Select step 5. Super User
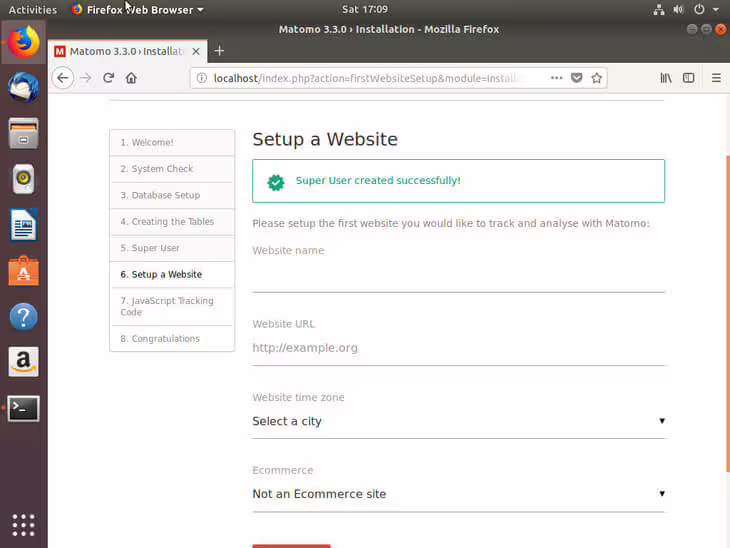Image resolution: width=730 pixels, height=548 pixels. point(172,248)
